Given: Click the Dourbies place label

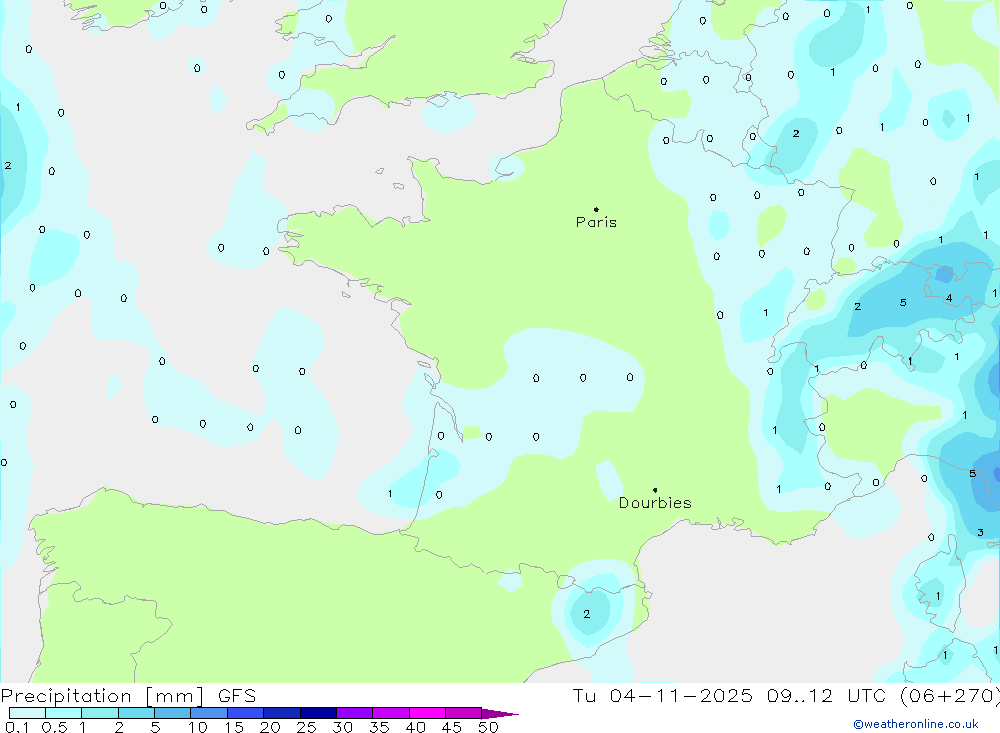Looking at the screenshot, I should pos(655,503).
